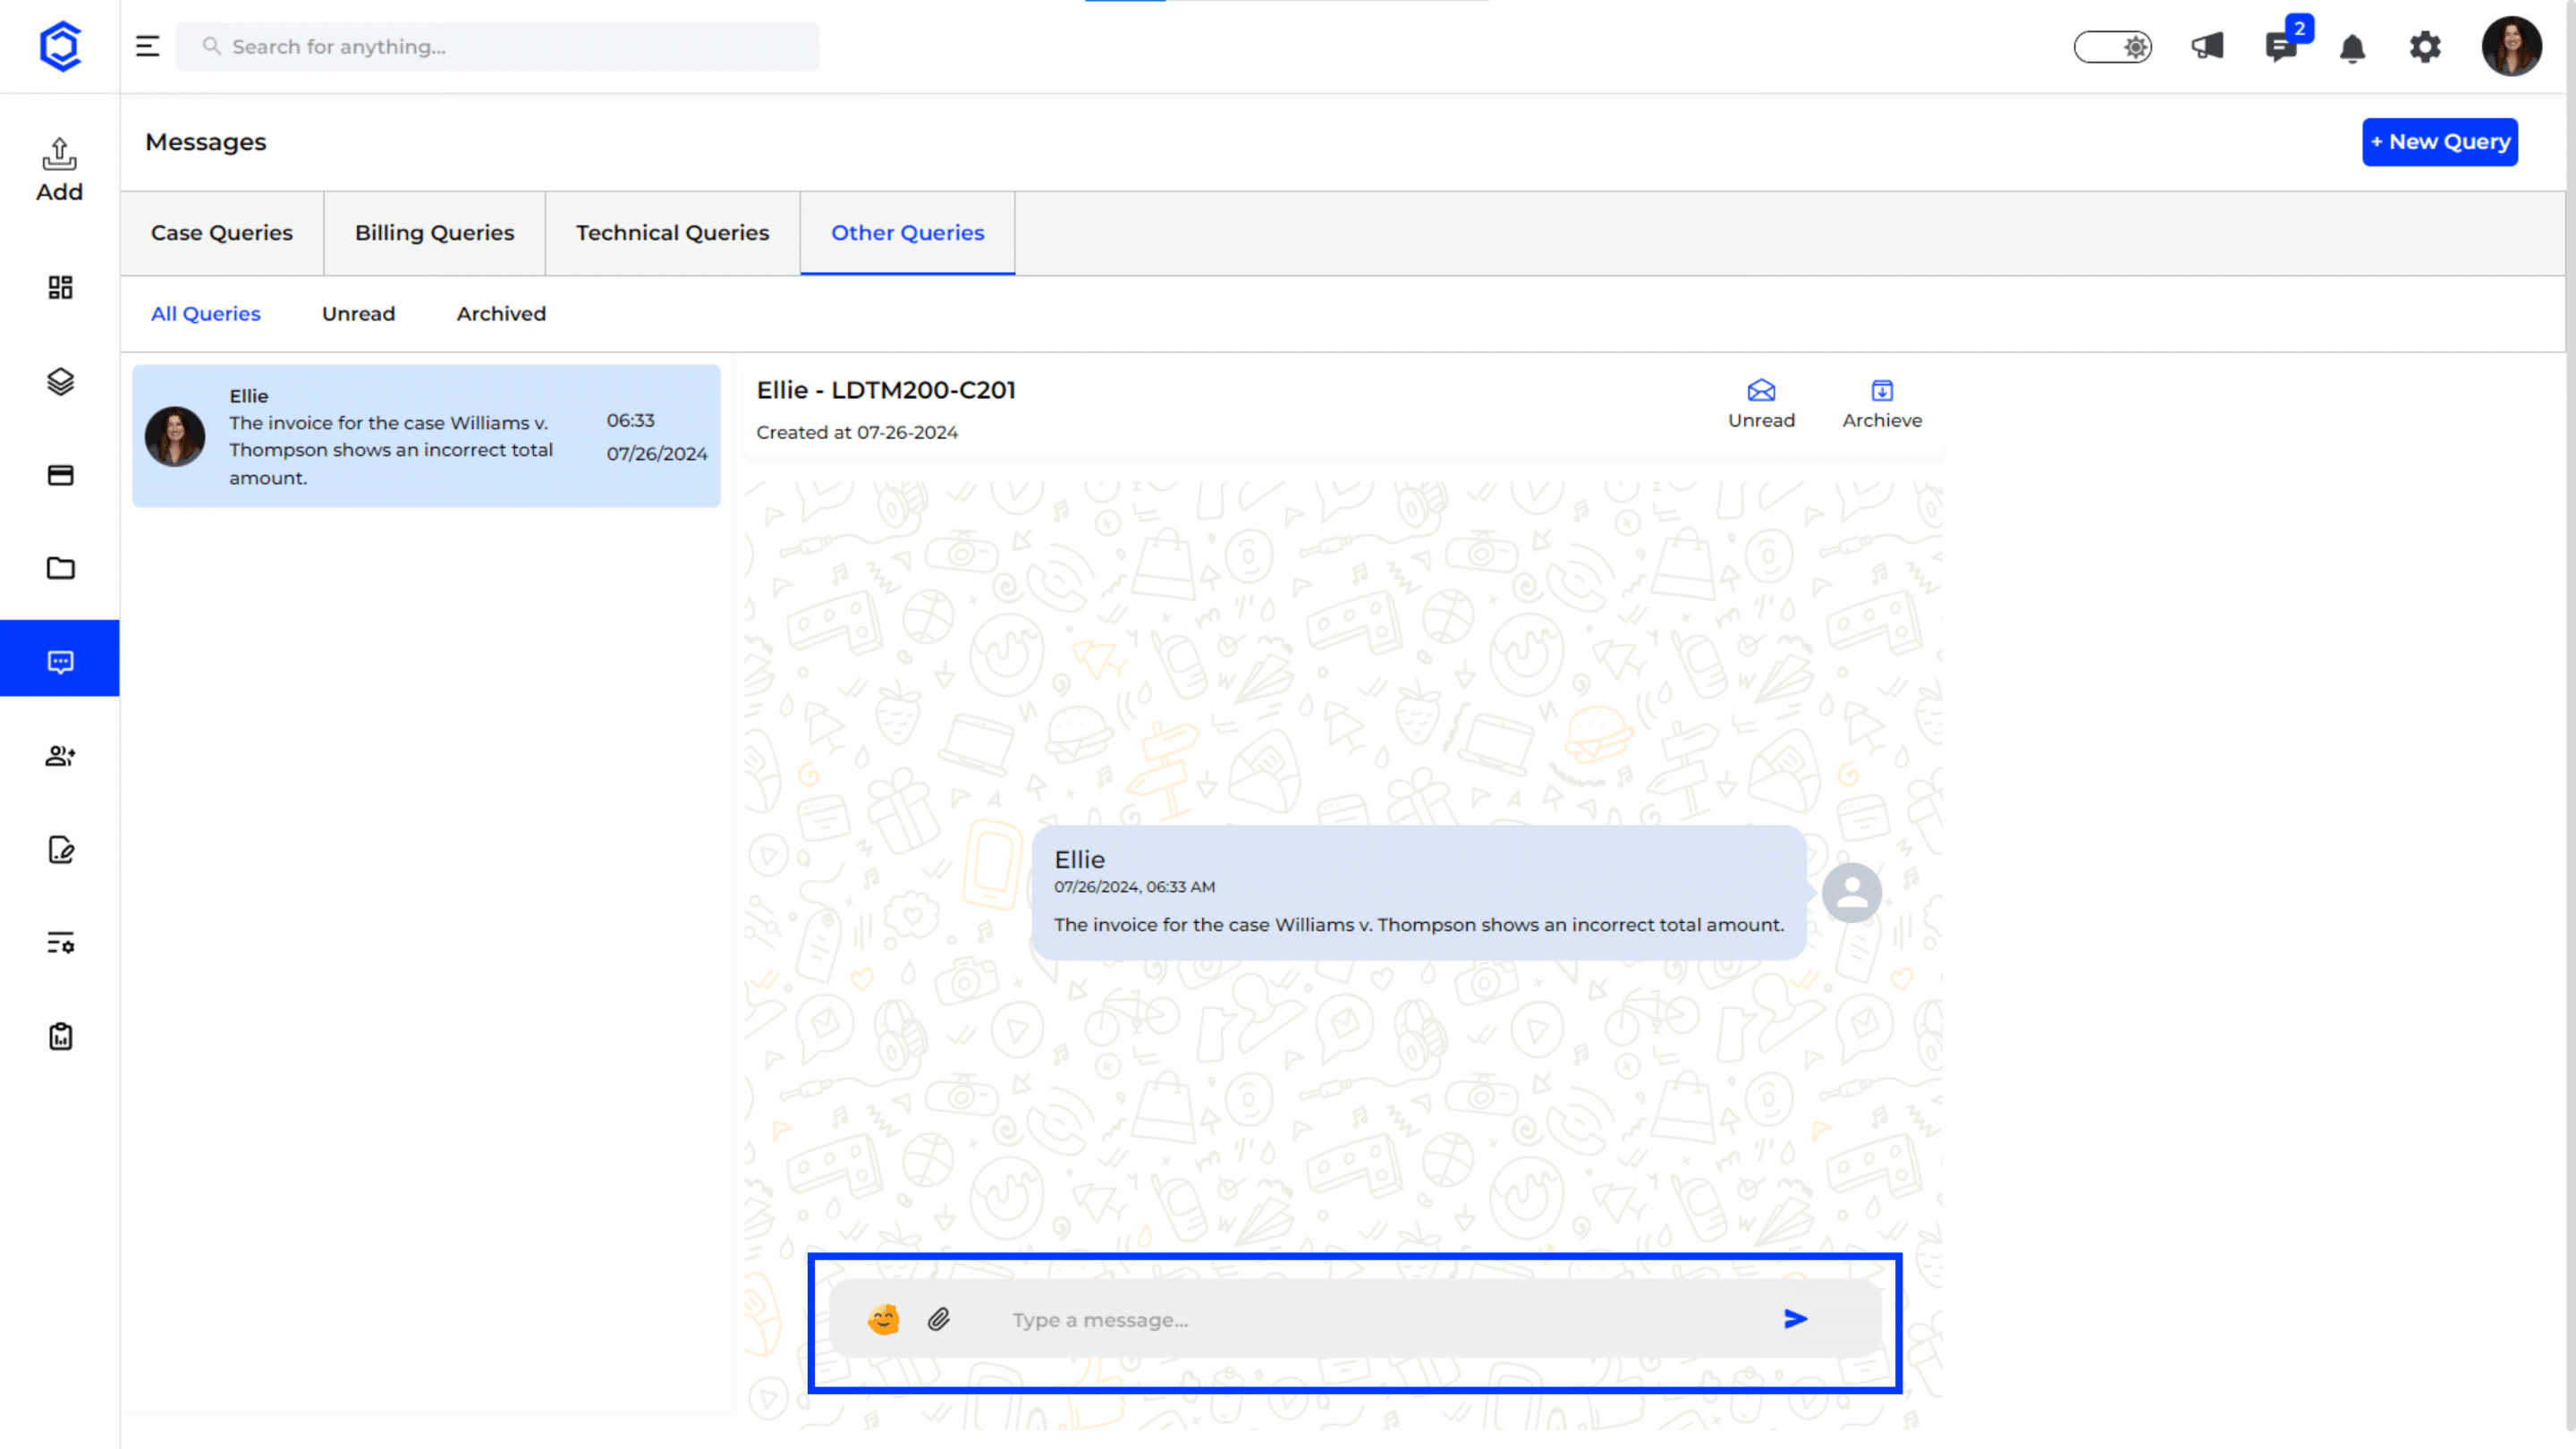This screenshot has width=2576, height=1449.
Task: Open the folder icon in sidebar
Action: (x=60, y=568)
